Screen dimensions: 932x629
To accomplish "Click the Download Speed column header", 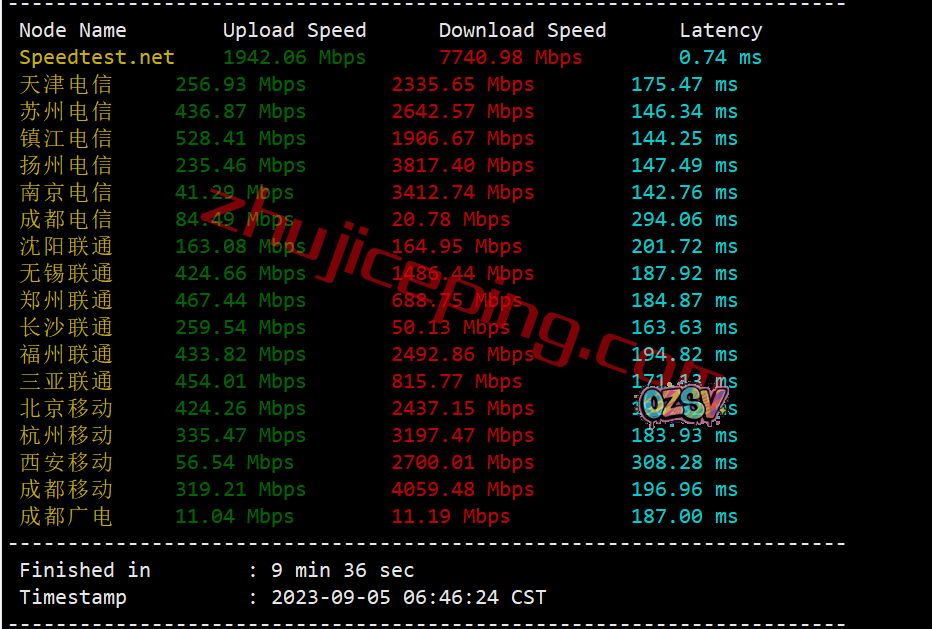I will [x=522, y=30].
